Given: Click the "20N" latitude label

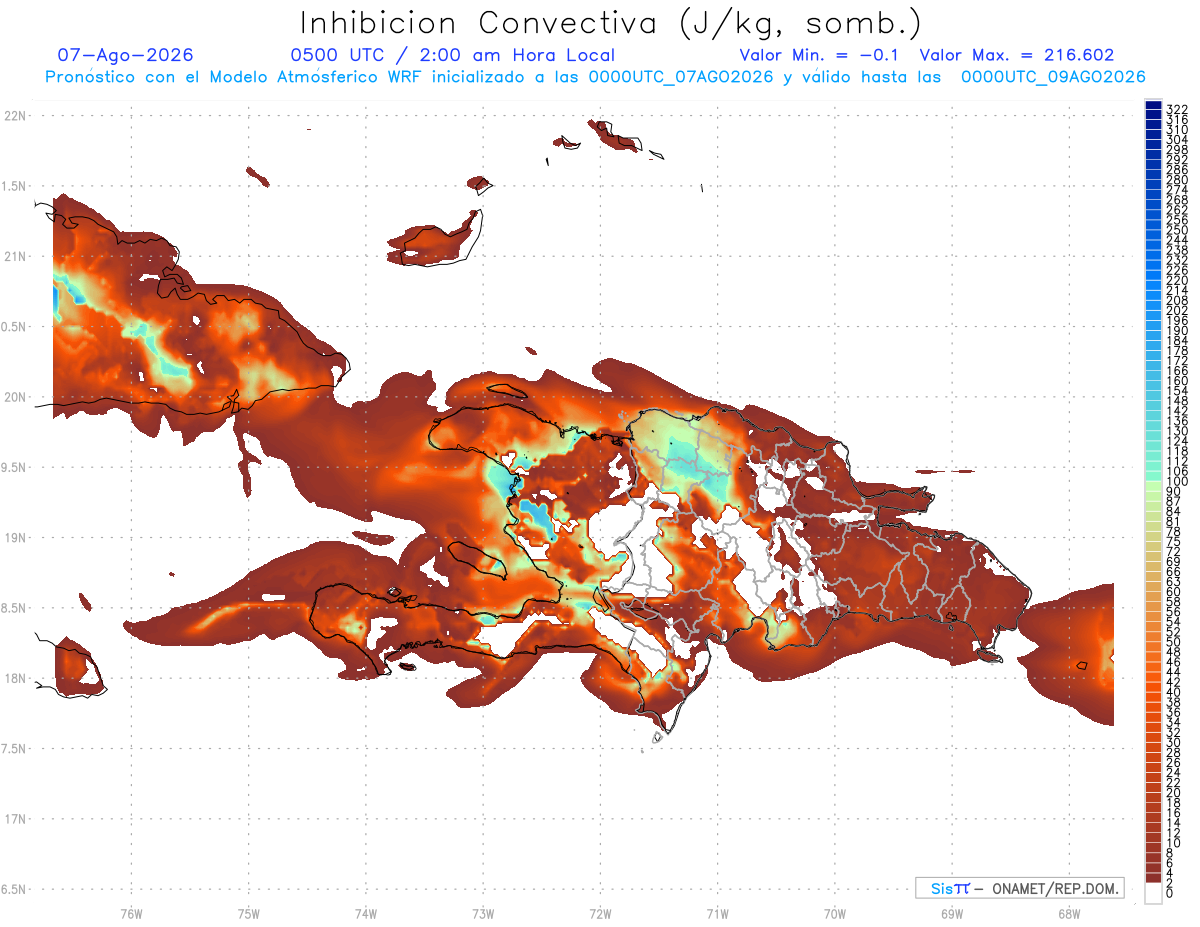Looking at the screenshot, I should point(15,397).
